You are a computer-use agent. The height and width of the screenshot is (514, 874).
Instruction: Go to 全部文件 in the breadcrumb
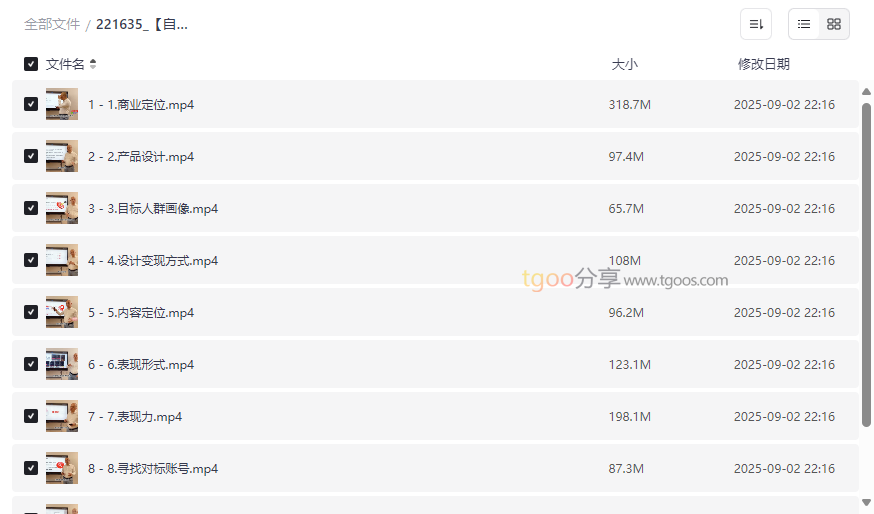tap(52, 24)
